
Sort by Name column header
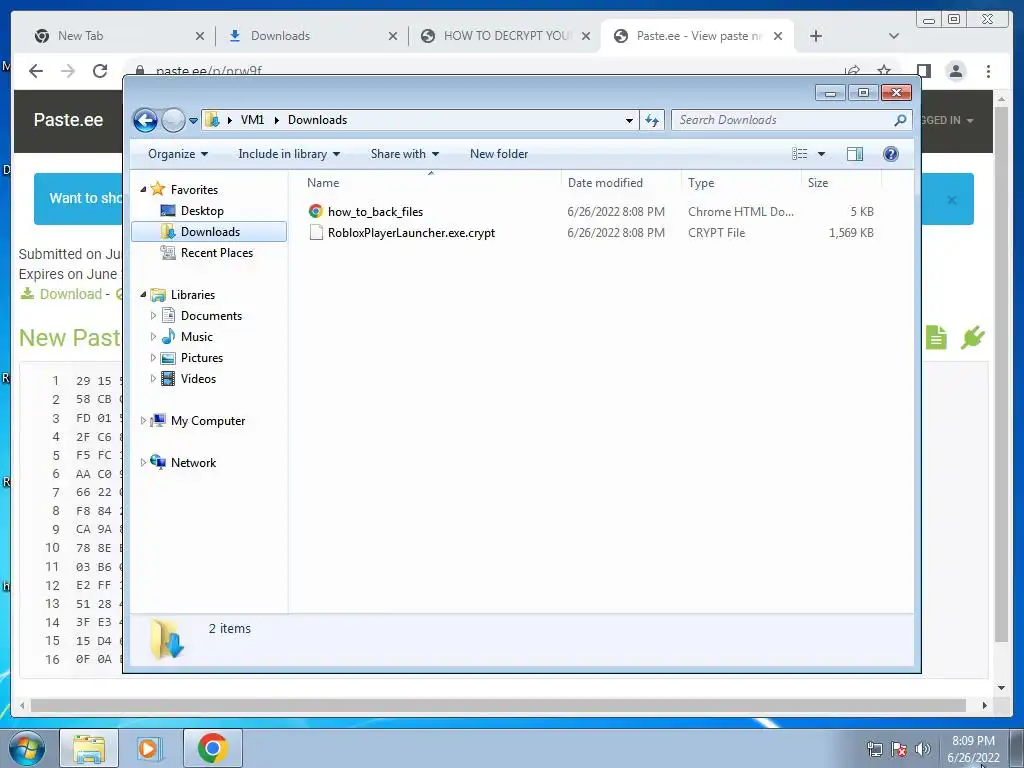pyautogui.click(x=431, y=183)
